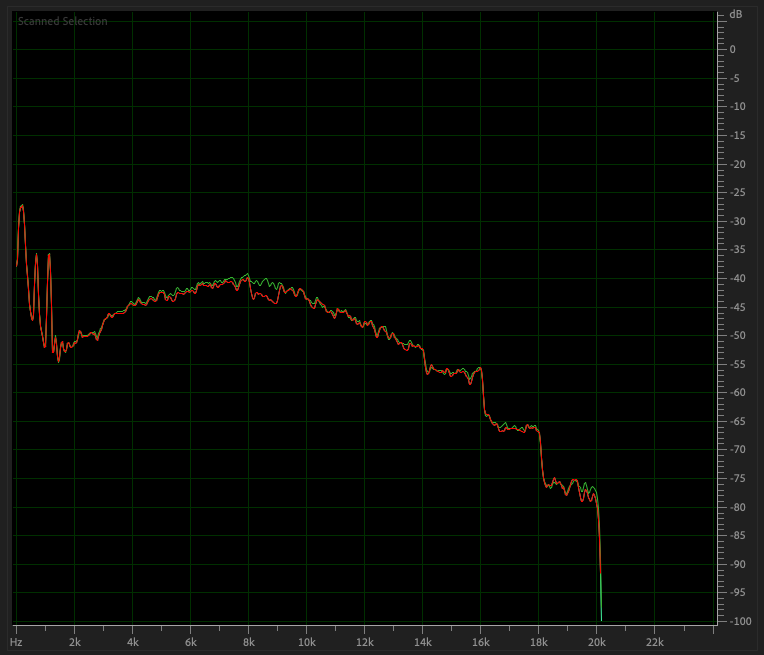Pick the -75 dB amplitude scale label
This screenshot has height=655, width=764.
click(x=735, y=478)
